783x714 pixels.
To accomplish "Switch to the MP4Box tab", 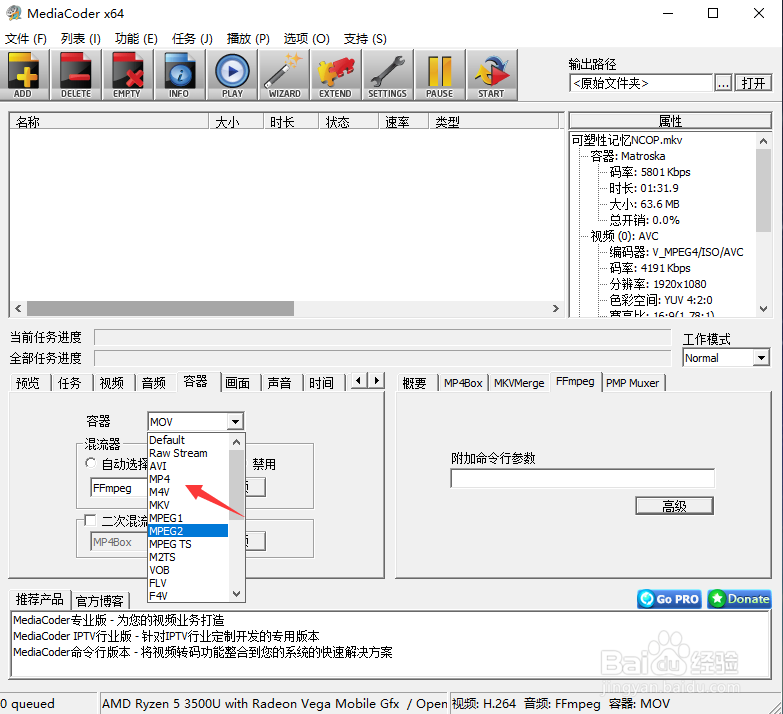I will point(463,383).
